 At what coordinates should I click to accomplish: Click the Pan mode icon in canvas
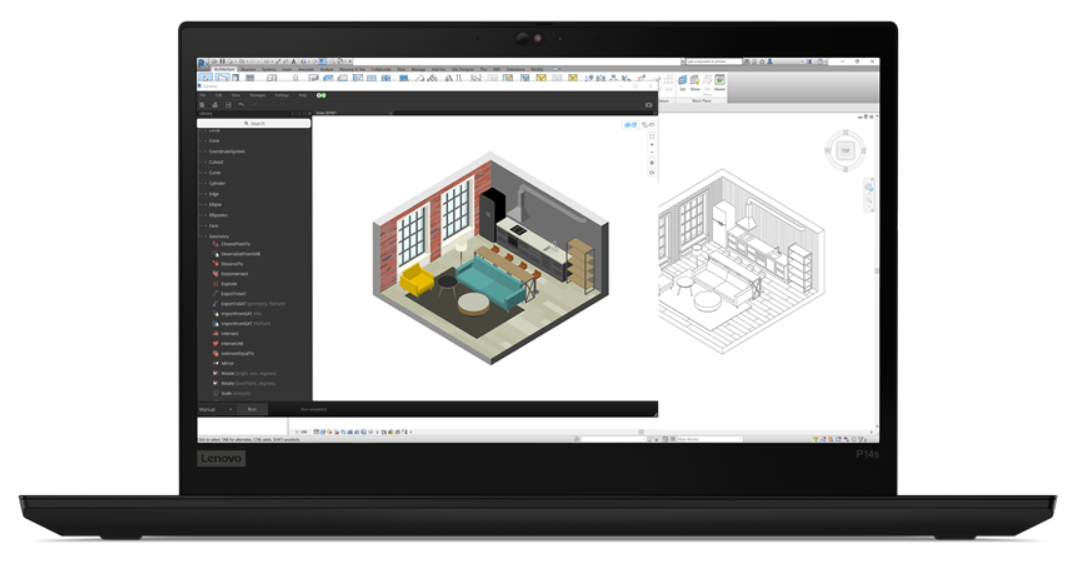(x=652, y=163)
